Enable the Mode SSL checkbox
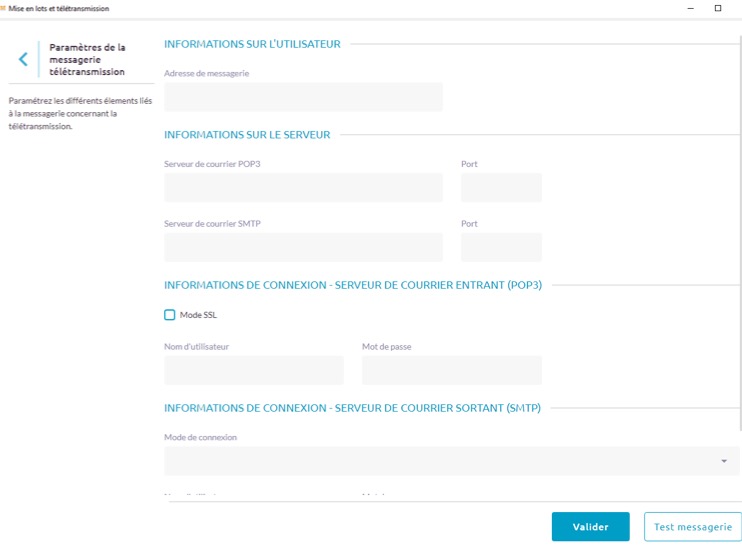 coord(169,315)
